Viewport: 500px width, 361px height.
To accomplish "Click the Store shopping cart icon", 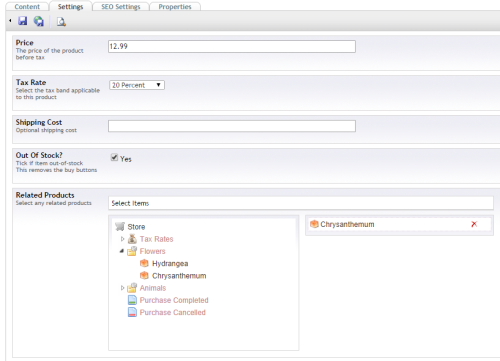I will [120, 227].
